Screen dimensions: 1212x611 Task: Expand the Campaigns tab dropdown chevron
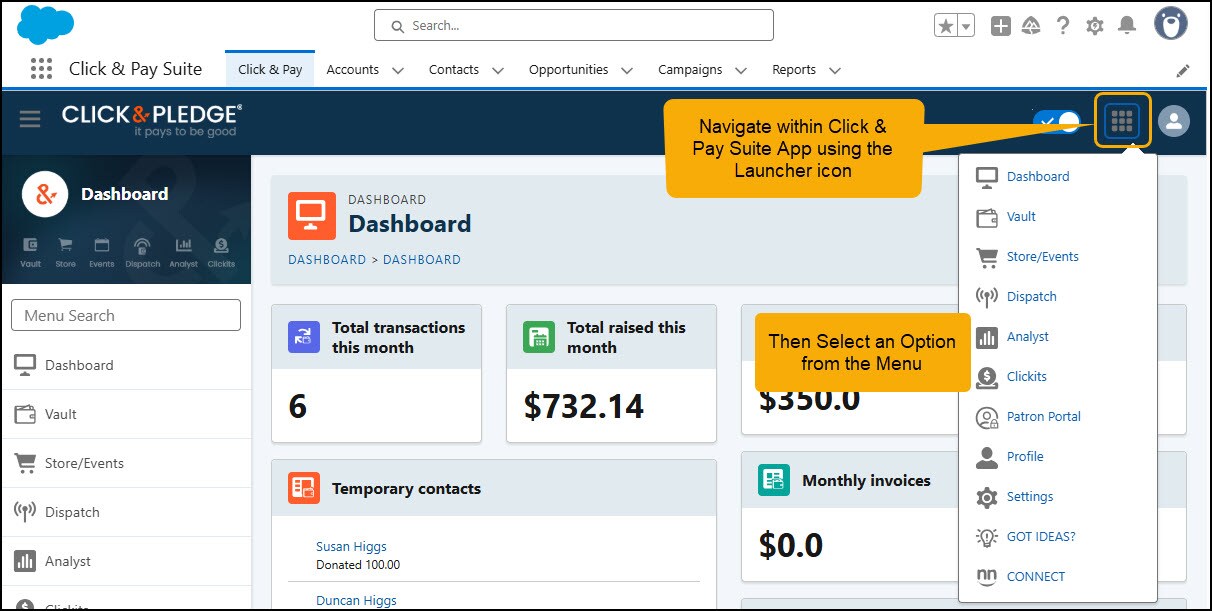741,70
